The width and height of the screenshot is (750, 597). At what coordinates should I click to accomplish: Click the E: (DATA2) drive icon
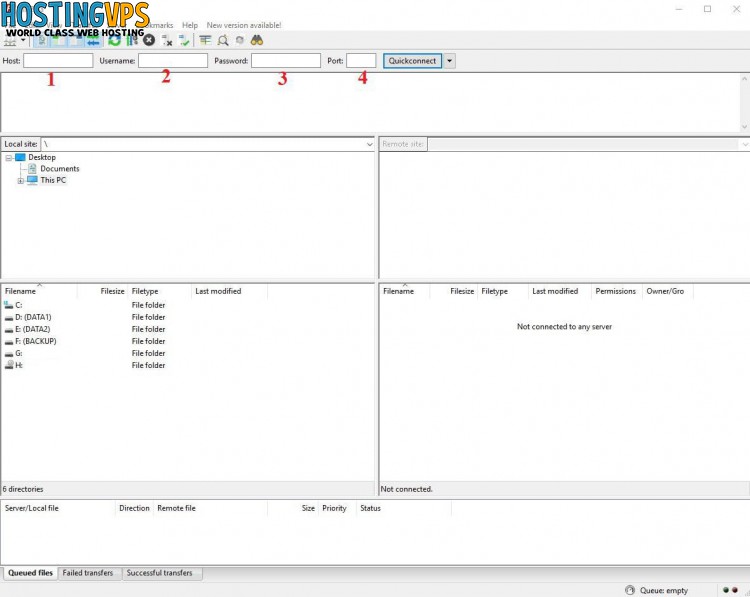pyautogui.click(x=9, y=329)
